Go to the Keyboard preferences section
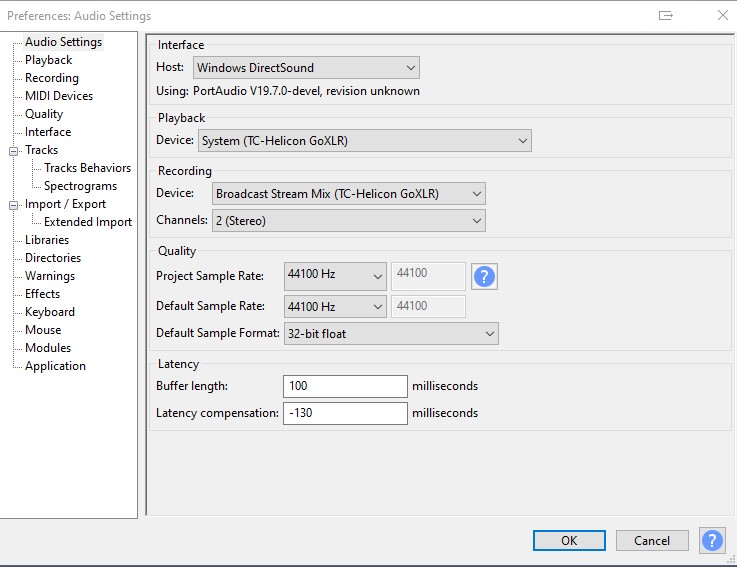This screenshot has height=567, width=737. point(50,312)
